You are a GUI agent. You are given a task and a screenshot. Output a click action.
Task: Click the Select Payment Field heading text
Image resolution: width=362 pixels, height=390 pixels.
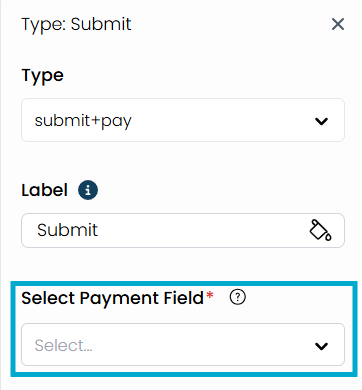tap(112, 298)
